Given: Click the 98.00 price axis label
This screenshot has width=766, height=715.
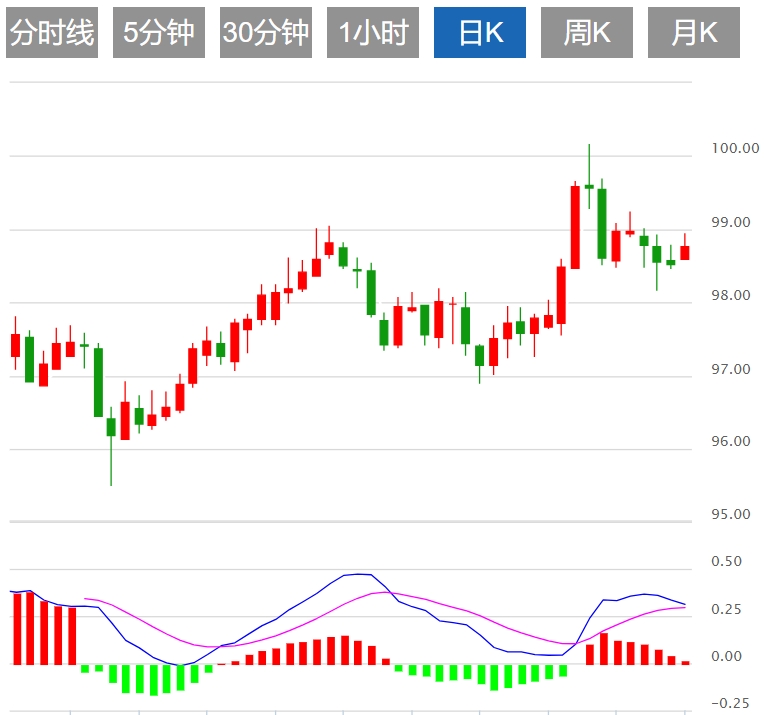Looking at the screenshot, I should coord(731,295).
